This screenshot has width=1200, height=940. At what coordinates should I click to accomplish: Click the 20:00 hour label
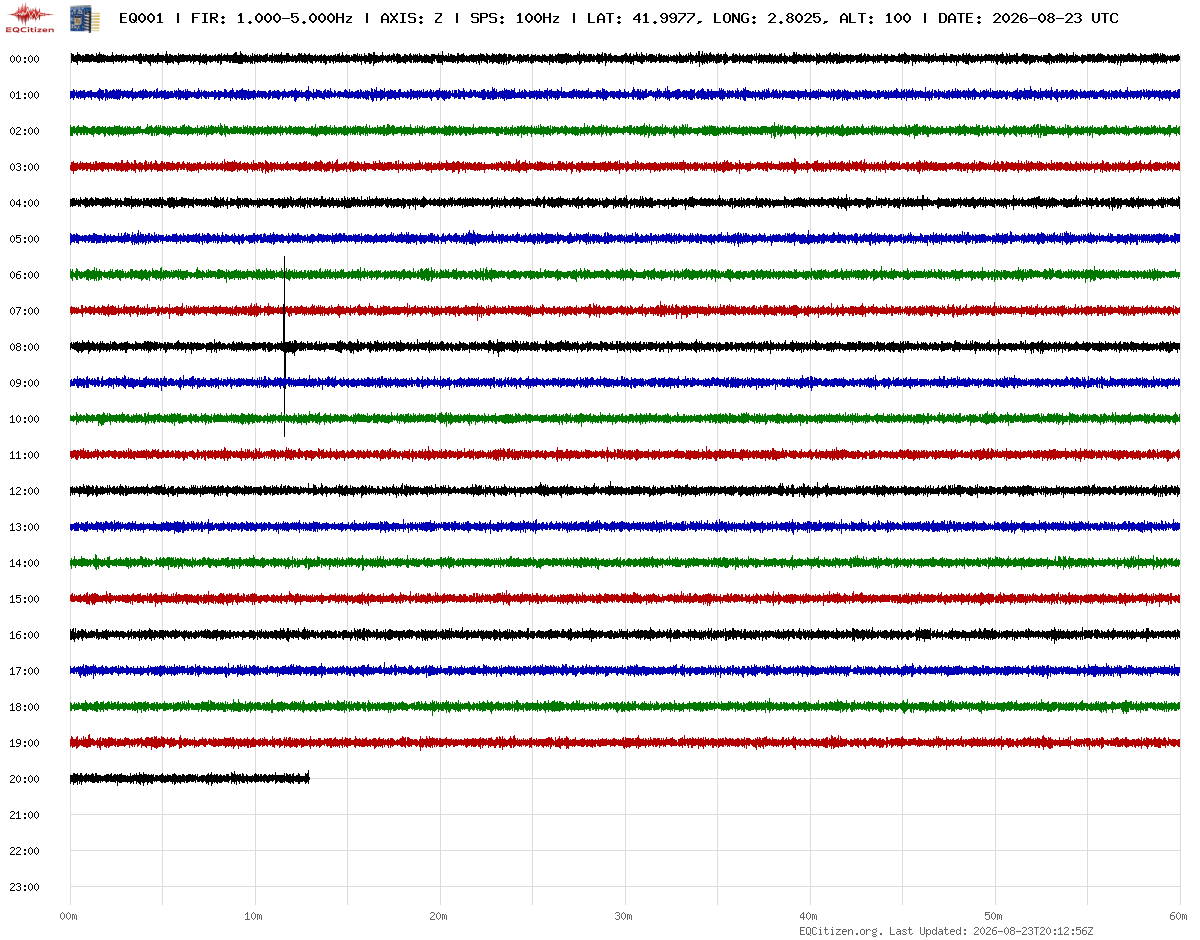click(x=24, y=779)
